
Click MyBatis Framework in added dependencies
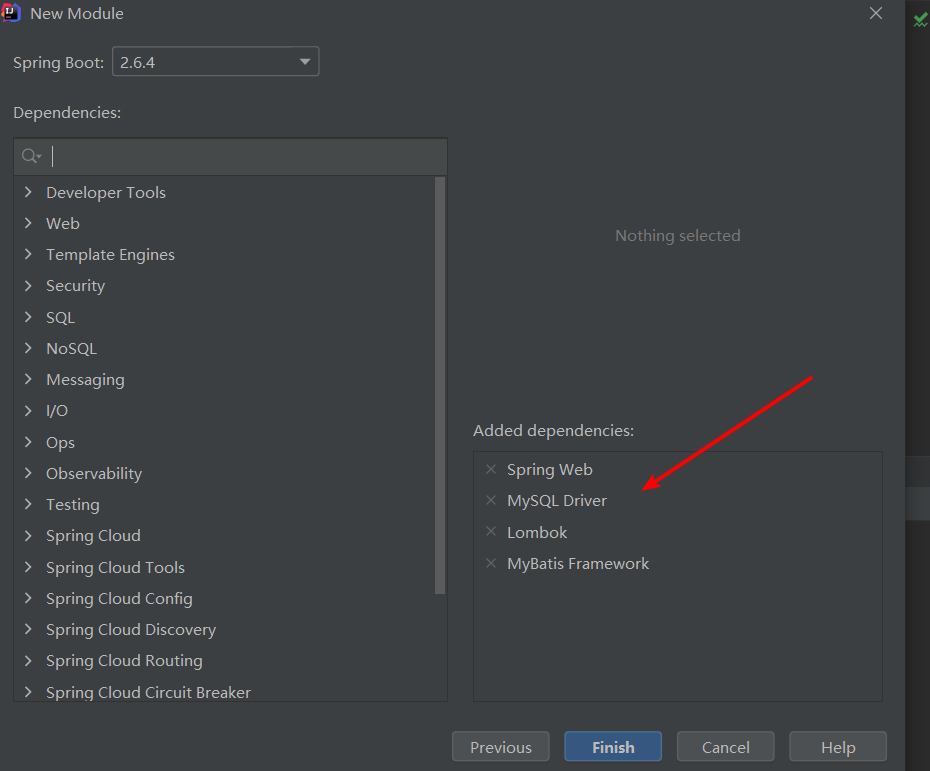pyautogui.click(x=578, y=563)
